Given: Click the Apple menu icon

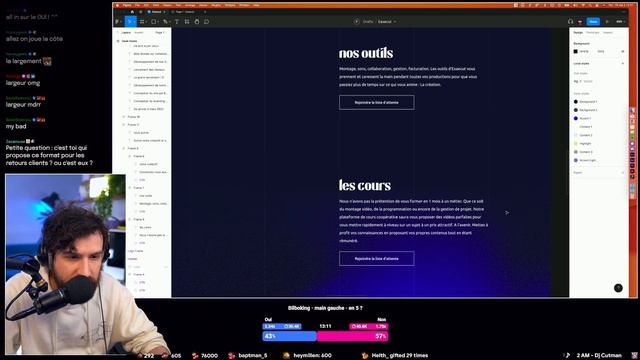Looking at the screenshot, I should click(x=118, y=5).
